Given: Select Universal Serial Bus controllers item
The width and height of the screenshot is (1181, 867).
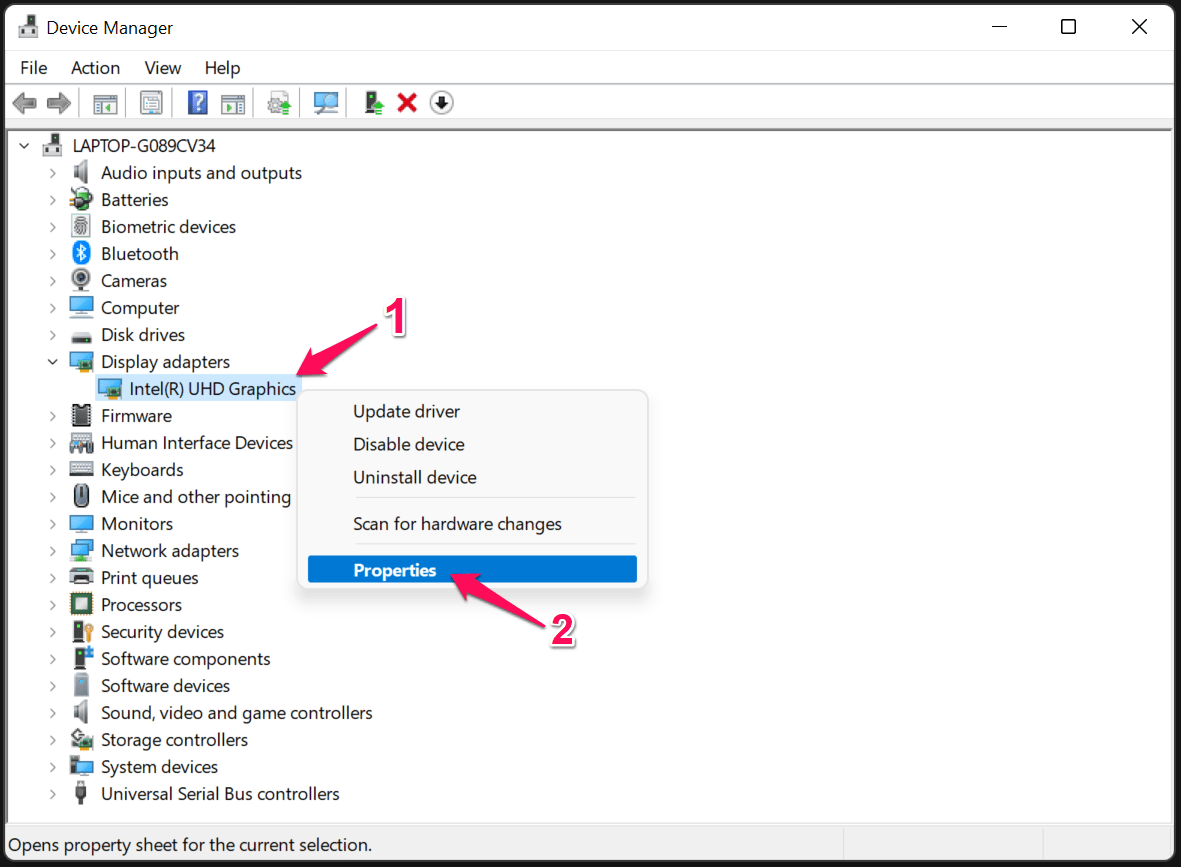Looking at the screenshot, I should point(220,794).
